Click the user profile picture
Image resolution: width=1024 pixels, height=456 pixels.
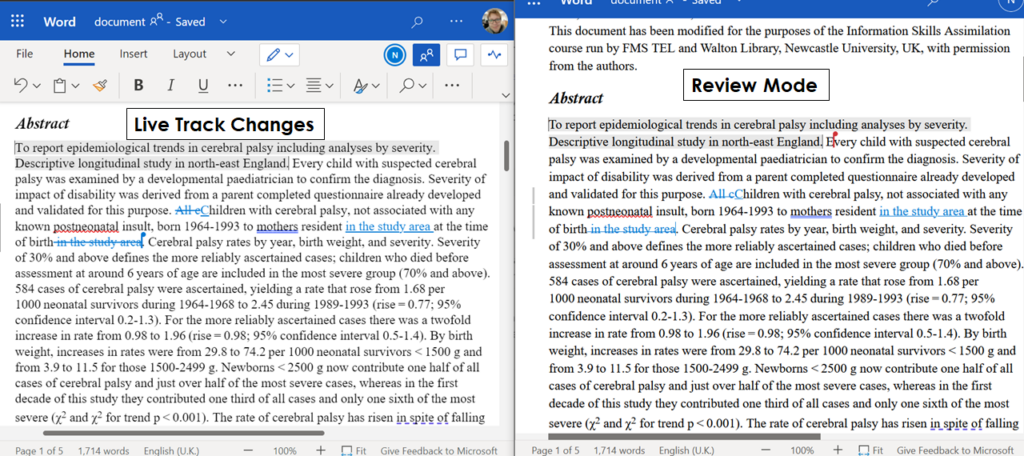[x=493, y=22]
